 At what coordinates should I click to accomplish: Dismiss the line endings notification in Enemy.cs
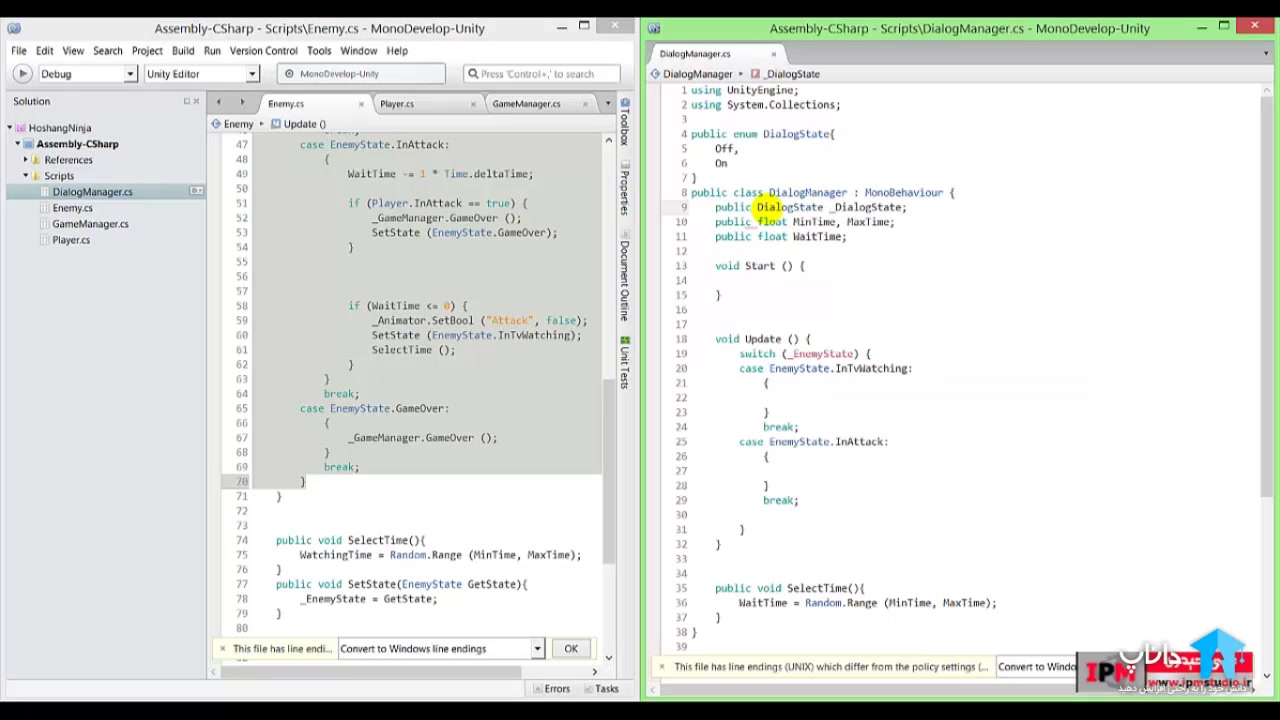[x=222, y=649]
